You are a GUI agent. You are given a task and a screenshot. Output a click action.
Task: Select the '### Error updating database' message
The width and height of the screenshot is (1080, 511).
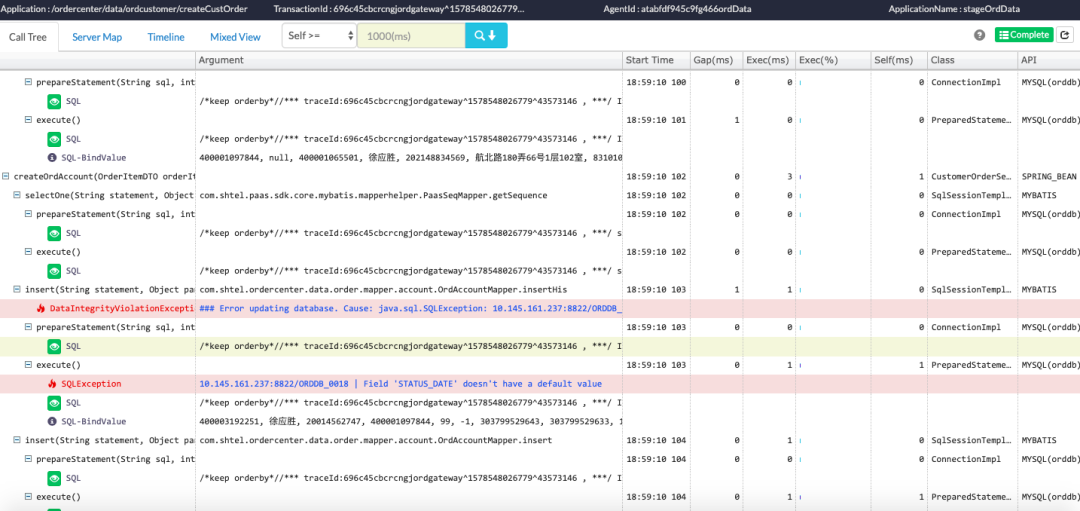[x=411, y=309]
